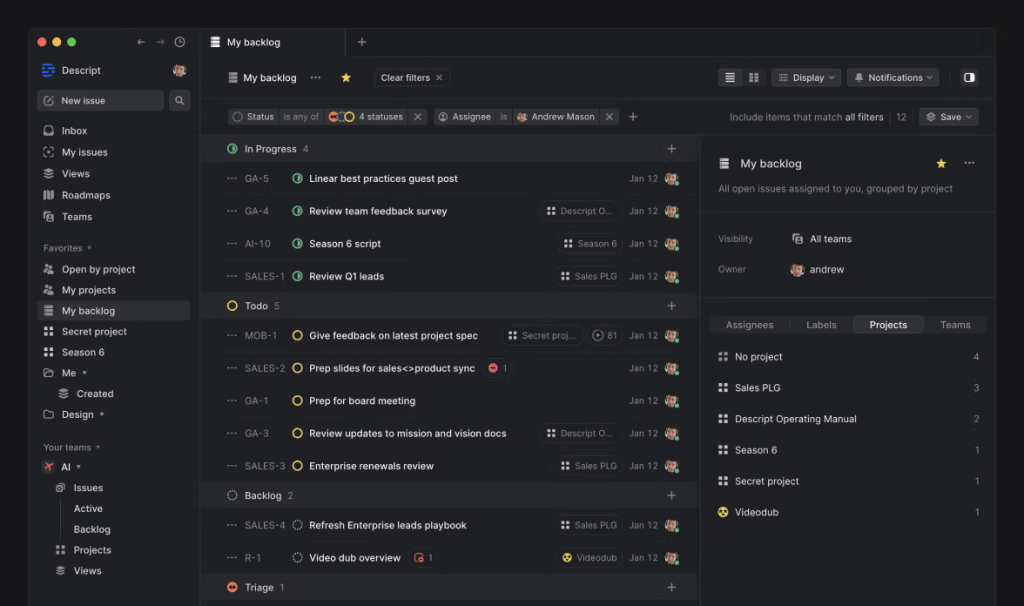The height and width of the screenshot is (606, 1024).
Task: Change status icon of Video dub overview
Action: (x=297, y=558)
